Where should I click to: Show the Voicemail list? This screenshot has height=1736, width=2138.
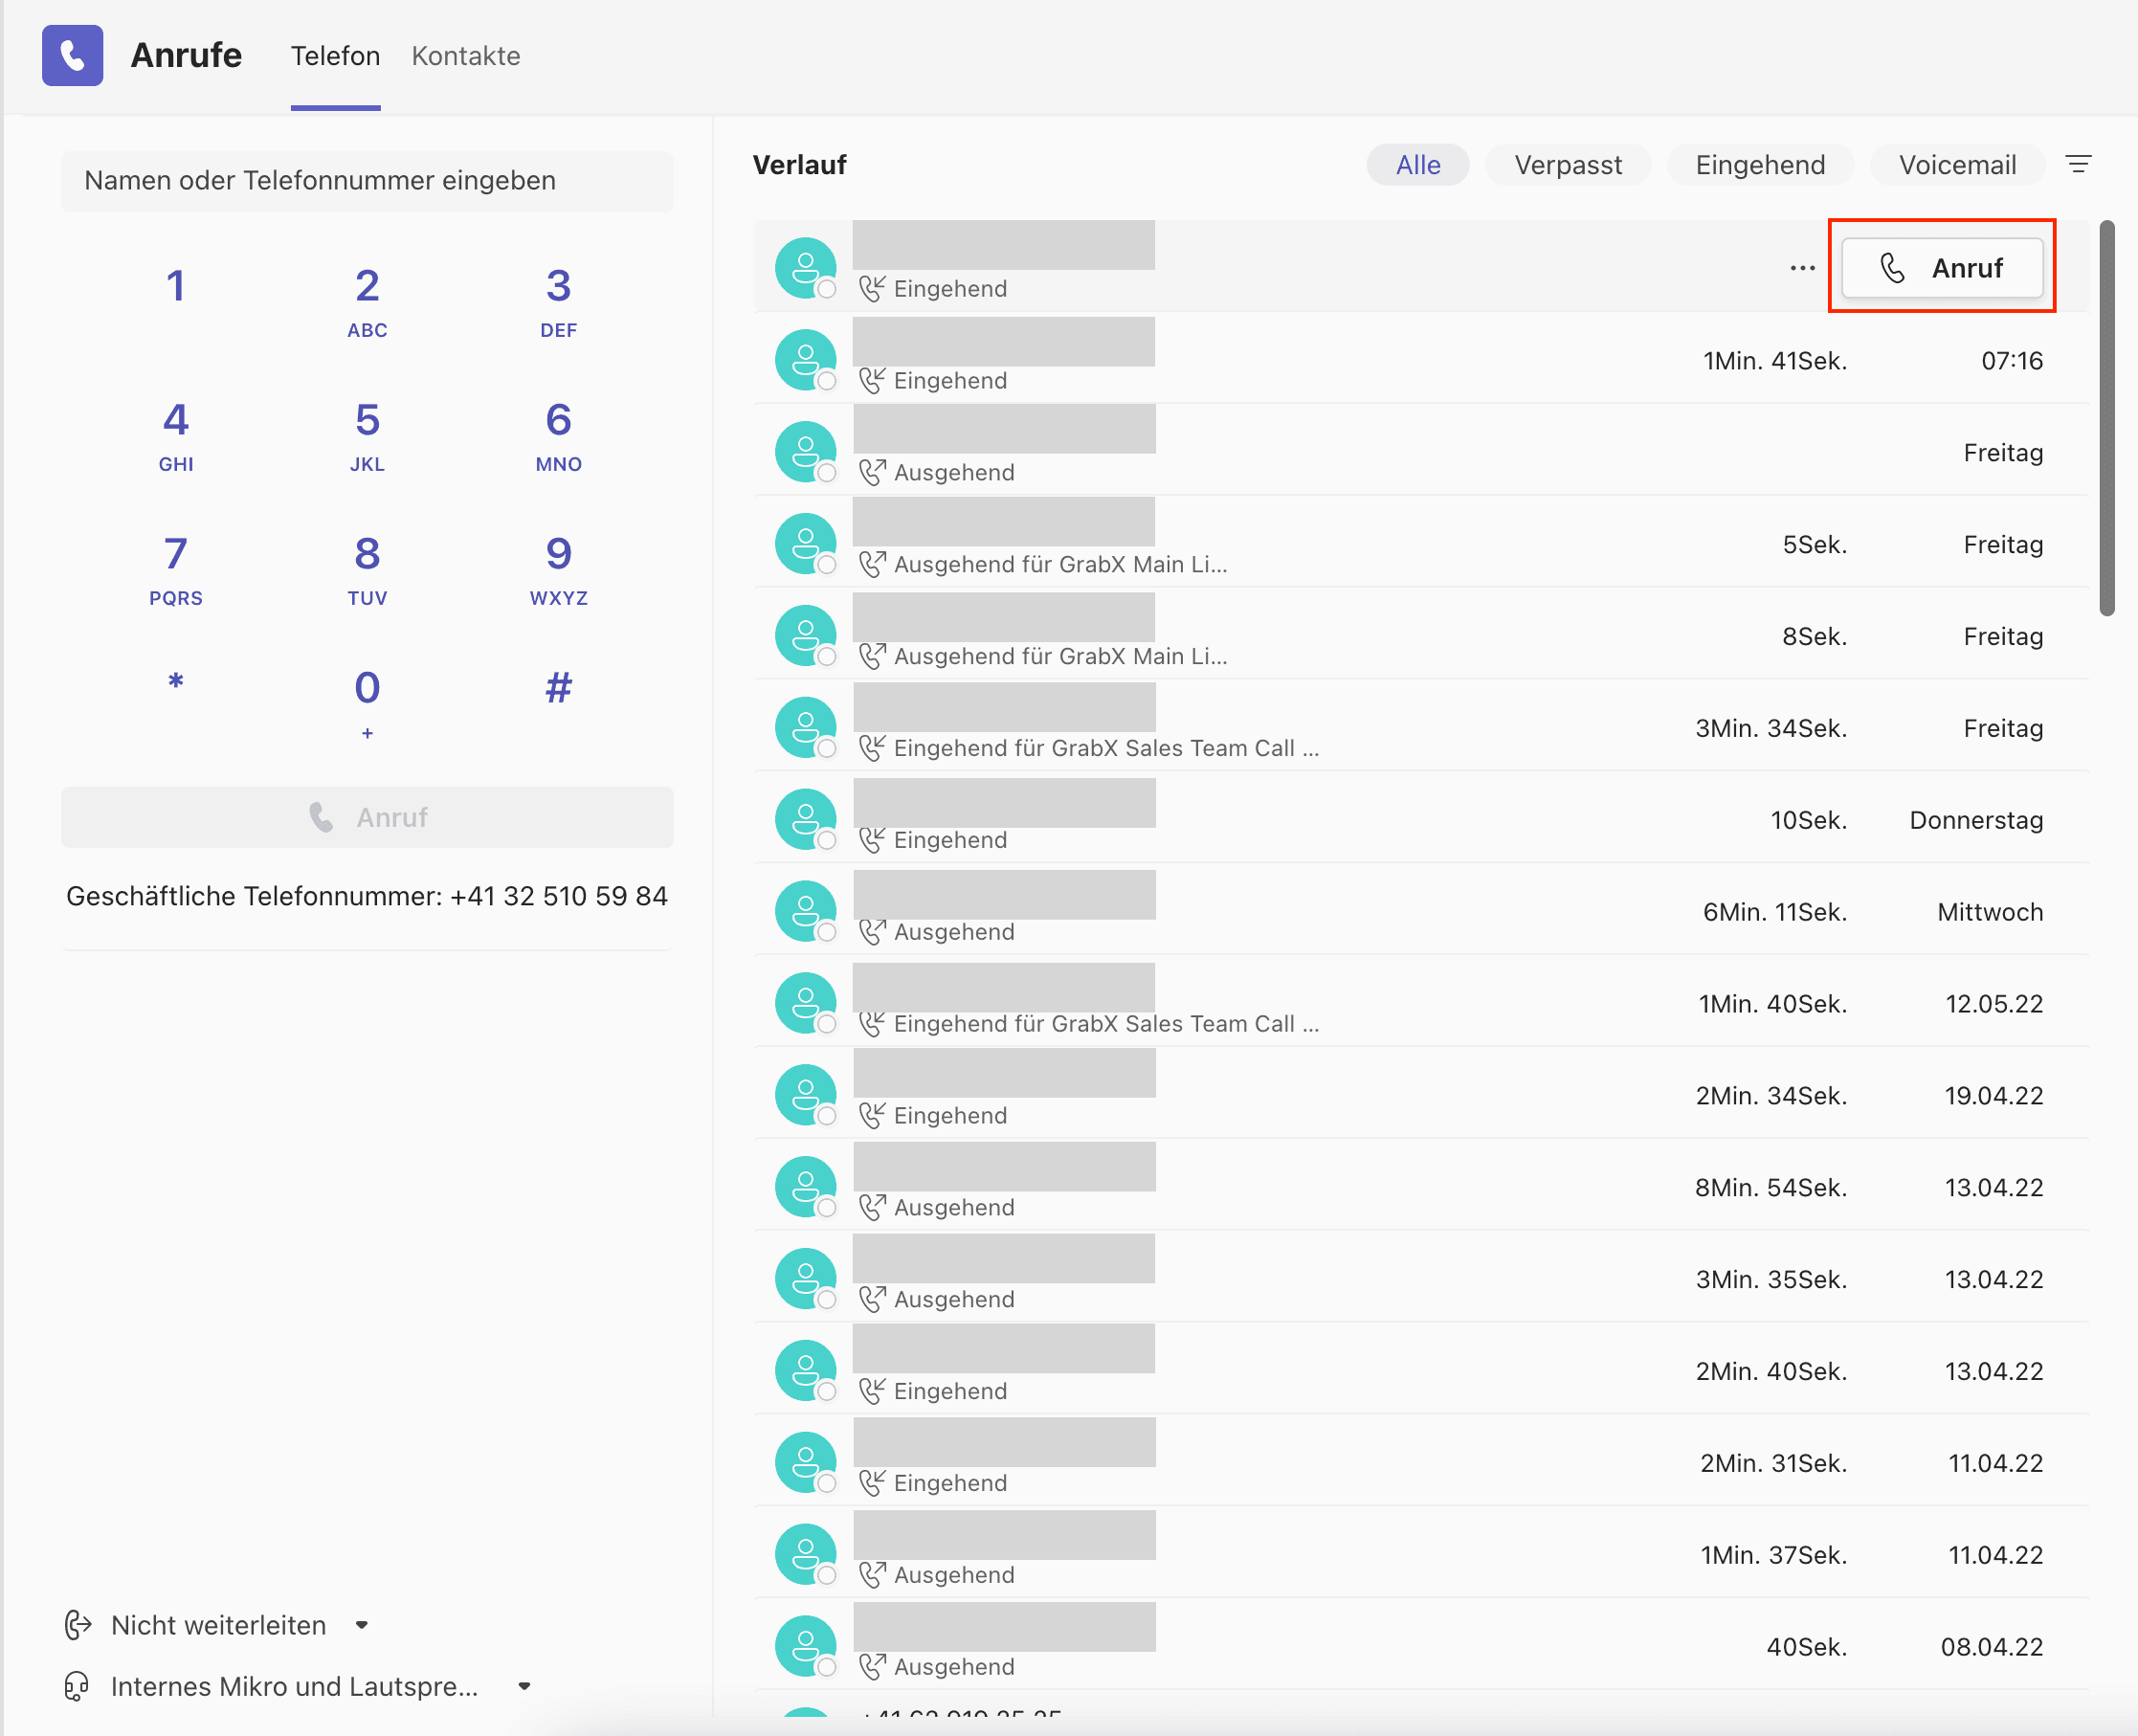pos(1956,165)
